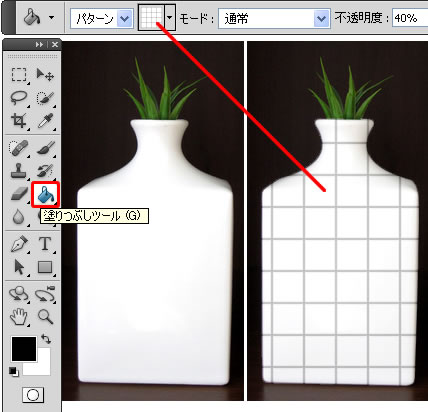Swap foreground and background colors
Screen dimensions: 428x412
point(46,339)
